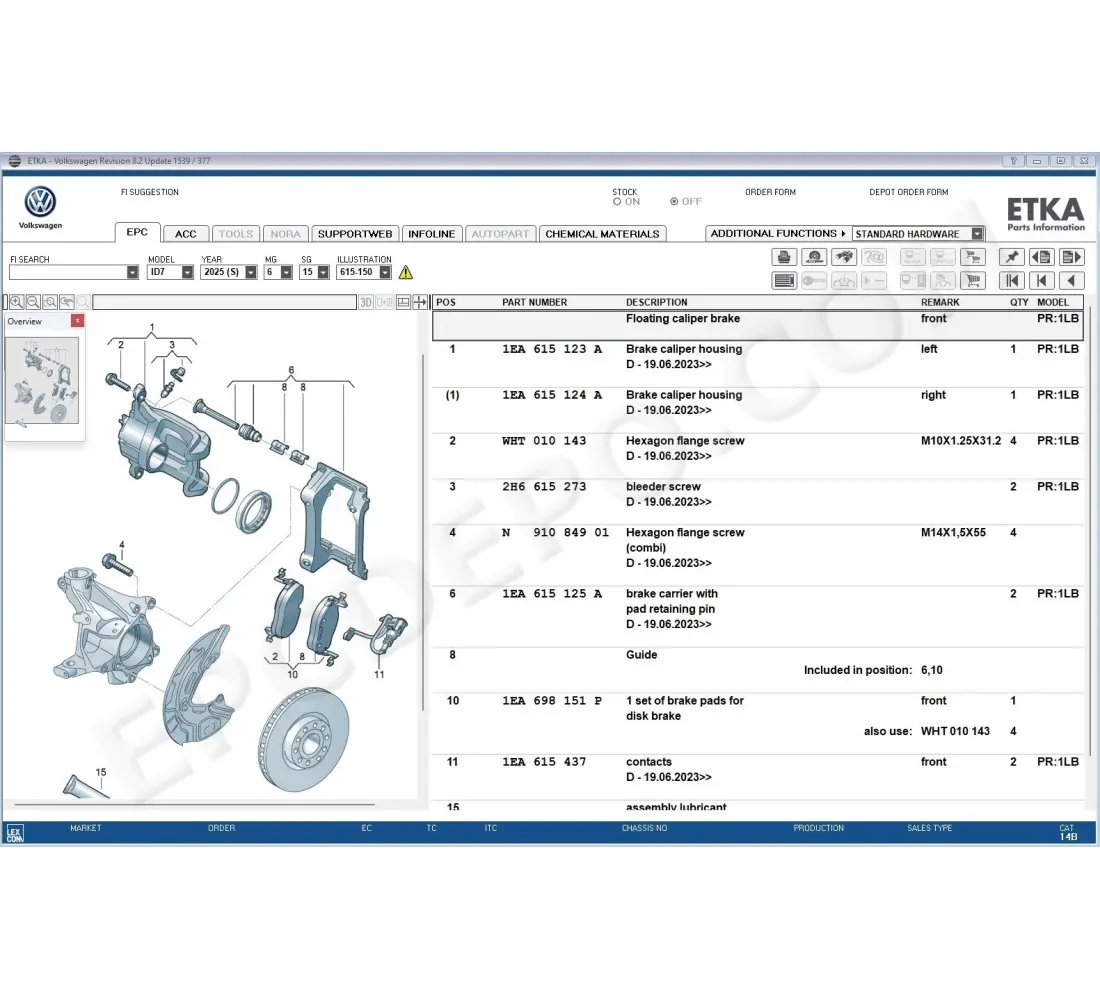Open the SUPPORTWEB tab
Screen dimensions: 1100x1000
[x=355, y=234]
